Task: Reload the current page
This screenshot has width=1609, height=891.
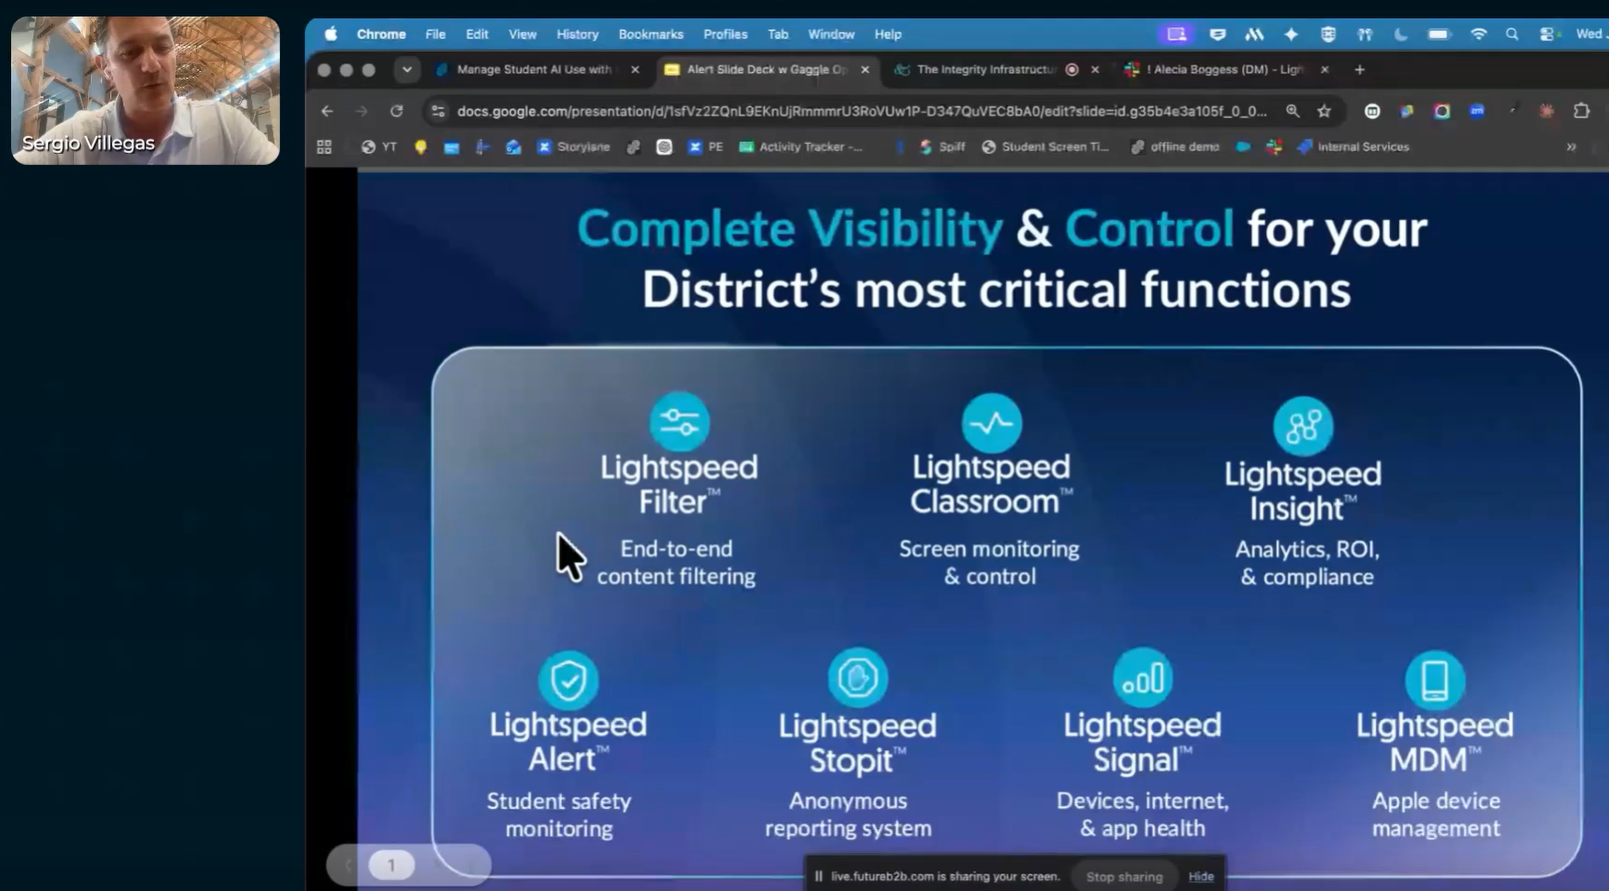Action: click(397, 111)
